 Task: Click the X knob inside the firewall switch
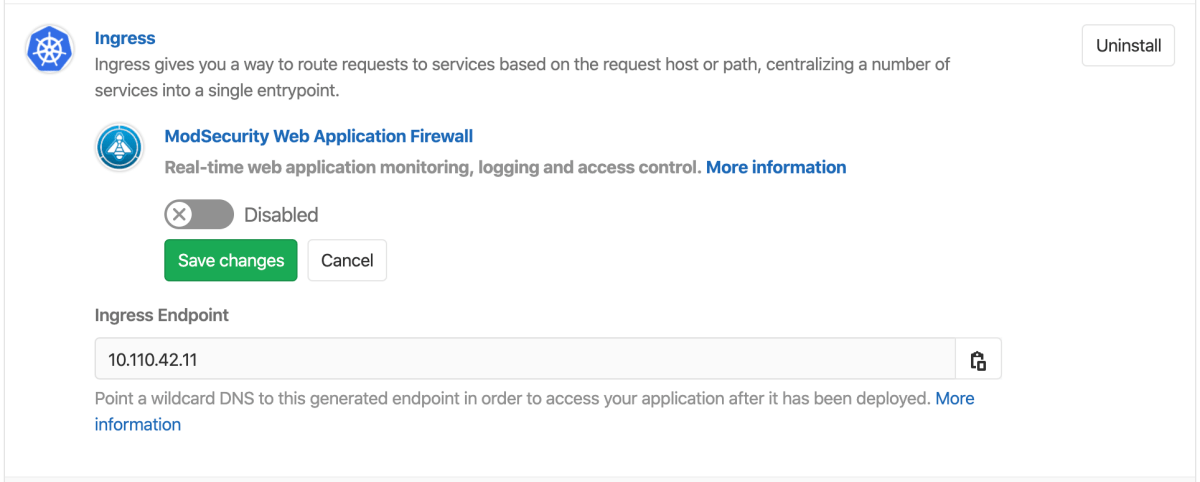click(180, 215)
